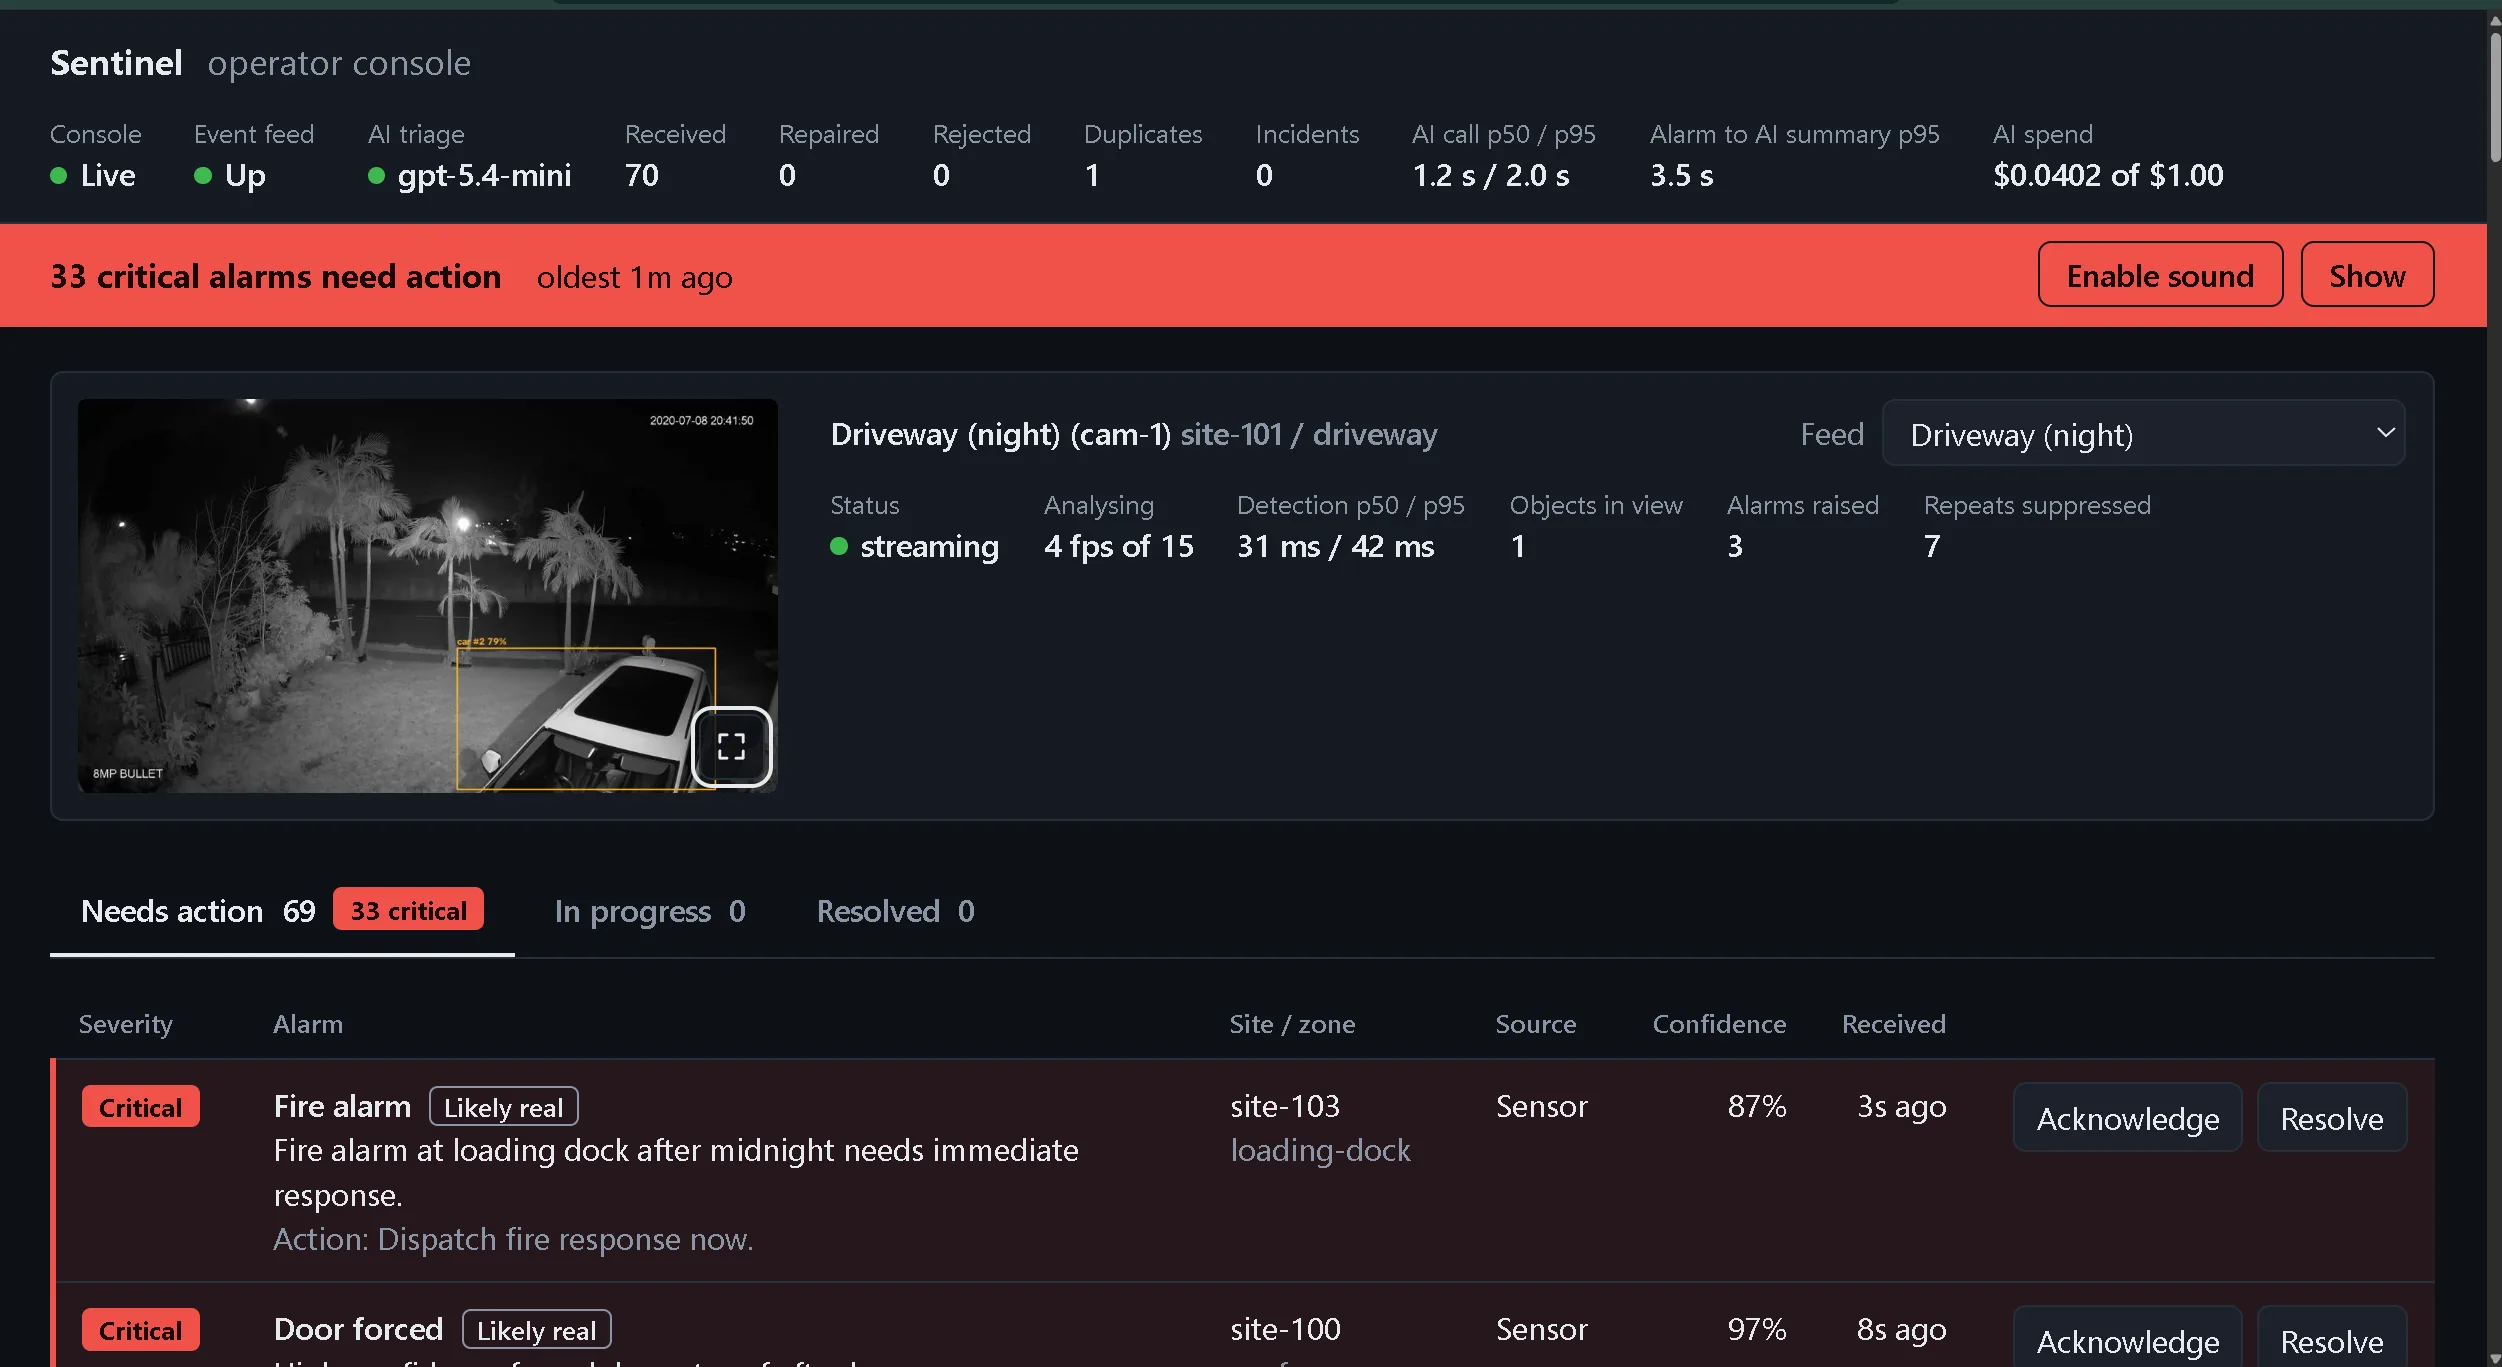Acknowledge the Fire alarm at site-103
The width and height of the screenshot is (2502, 1367).
pos(2127,1118)
